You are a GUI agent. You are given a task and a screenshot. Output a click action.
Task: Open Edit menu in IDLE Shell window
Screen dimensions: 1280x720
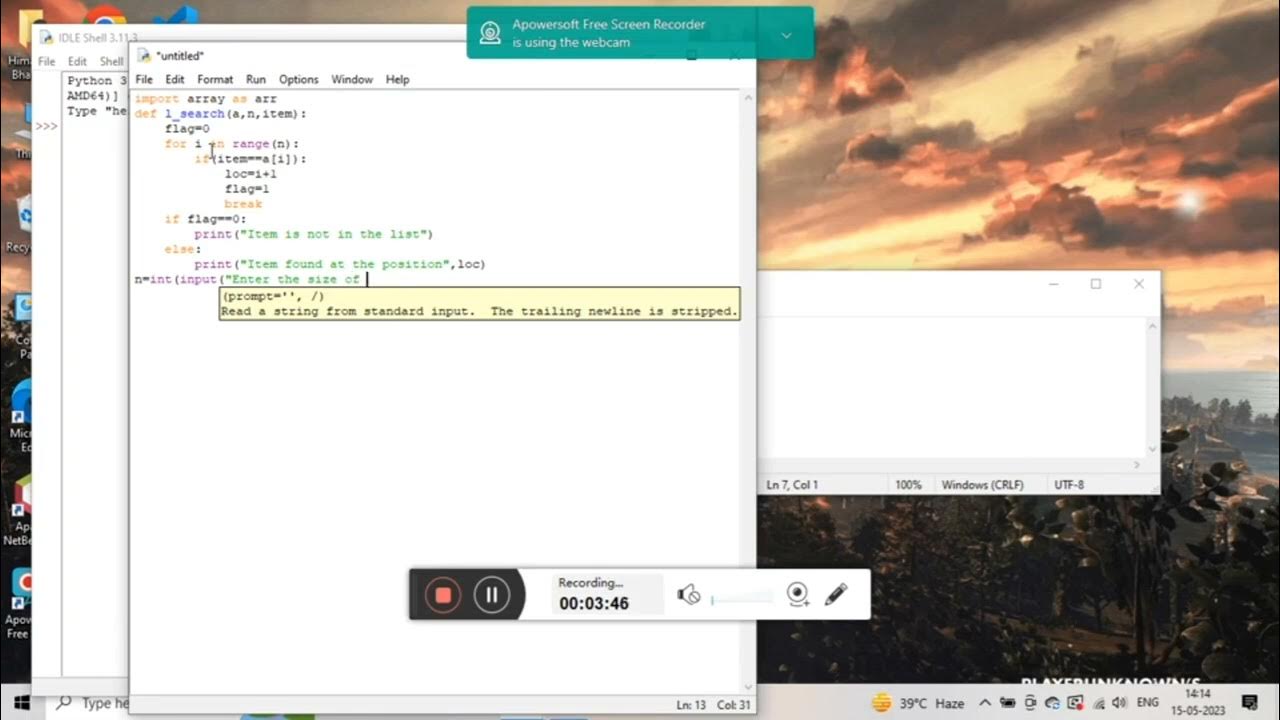77,61
